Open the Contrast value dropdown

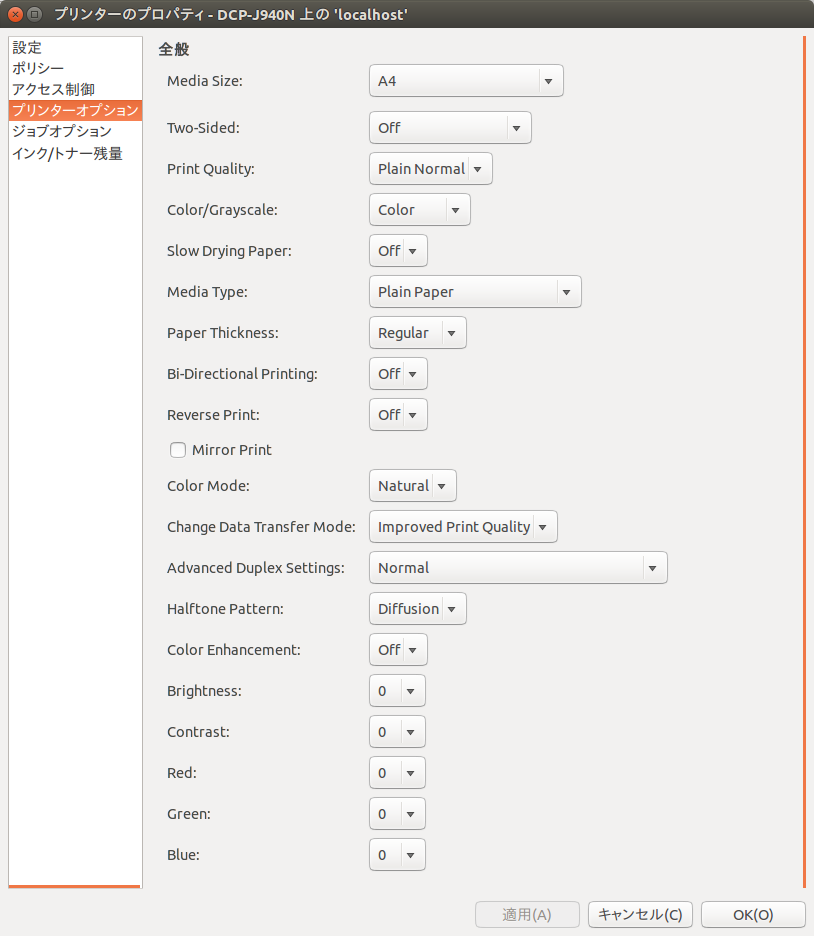[397, 732]
